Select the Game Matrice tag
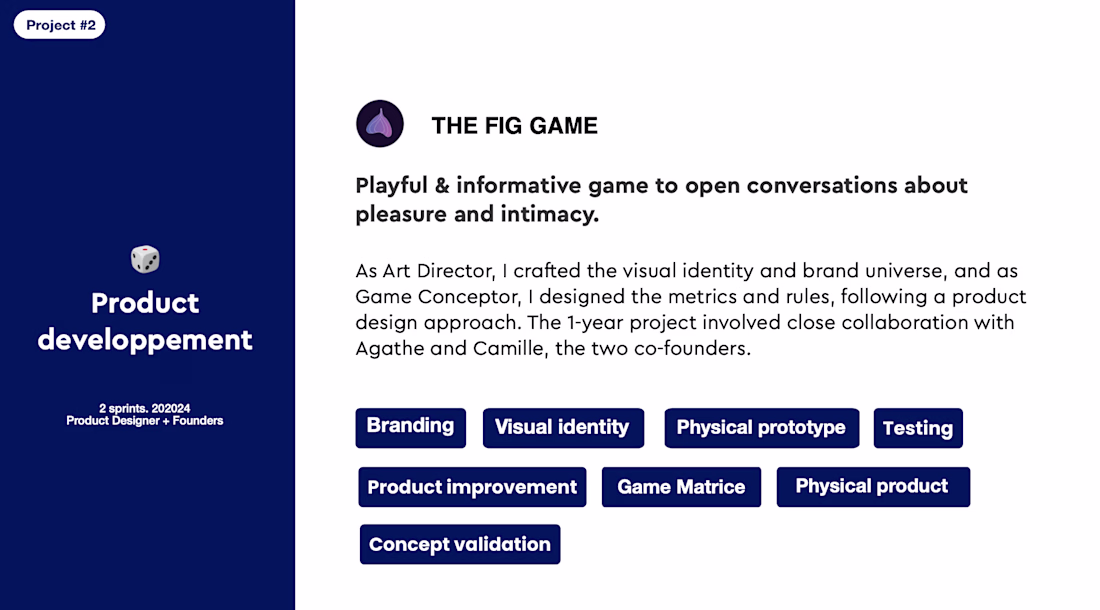This screenshot has width=1100, height=610. (x=681, y=487)
